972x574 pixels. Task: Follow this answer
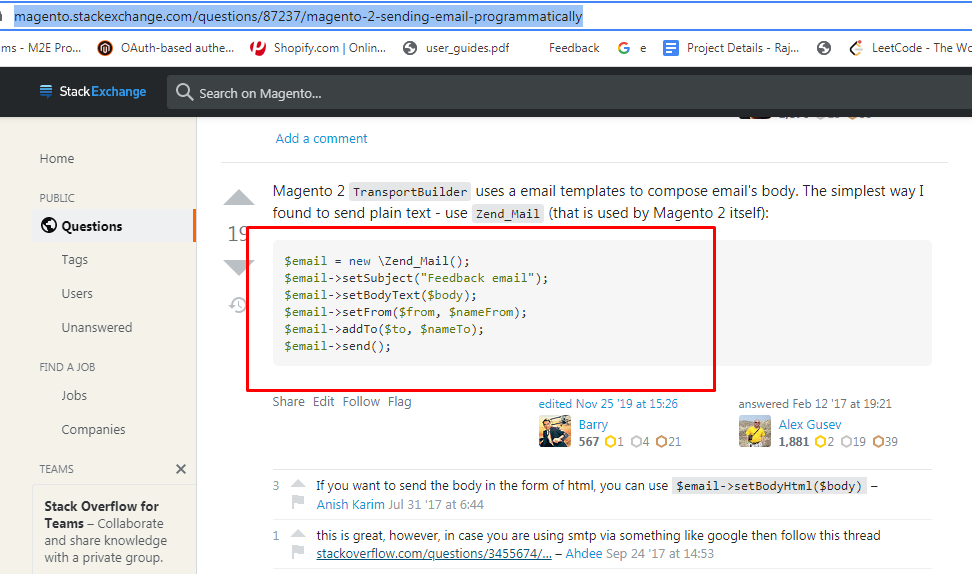pos(361,402)
